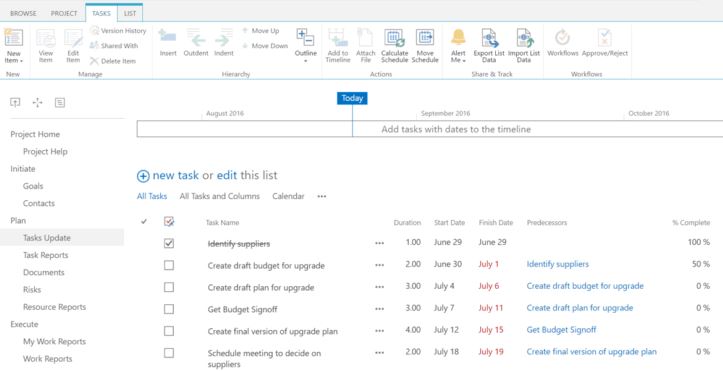Viewport: 723px width, 371px height.
Task: Toggle the select-all checkbox in header
Action: 169,222
